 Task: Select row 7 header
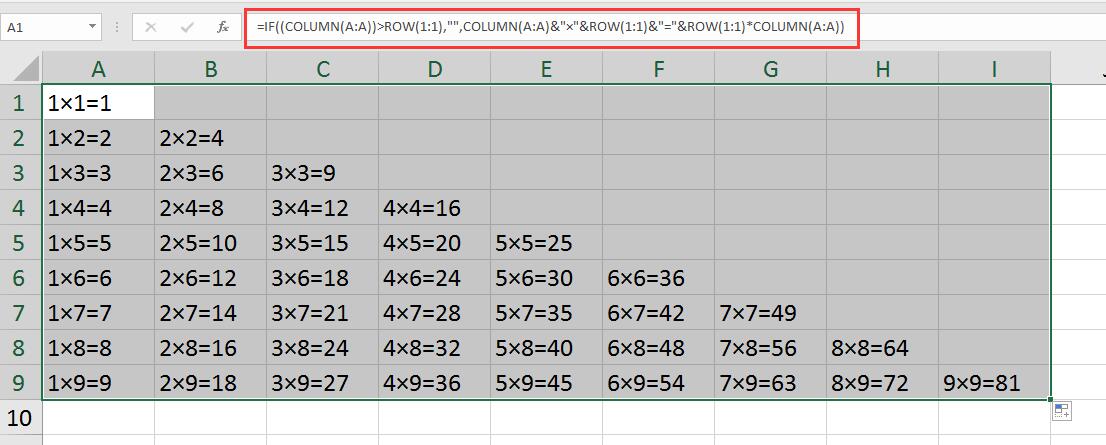[20, 312]
